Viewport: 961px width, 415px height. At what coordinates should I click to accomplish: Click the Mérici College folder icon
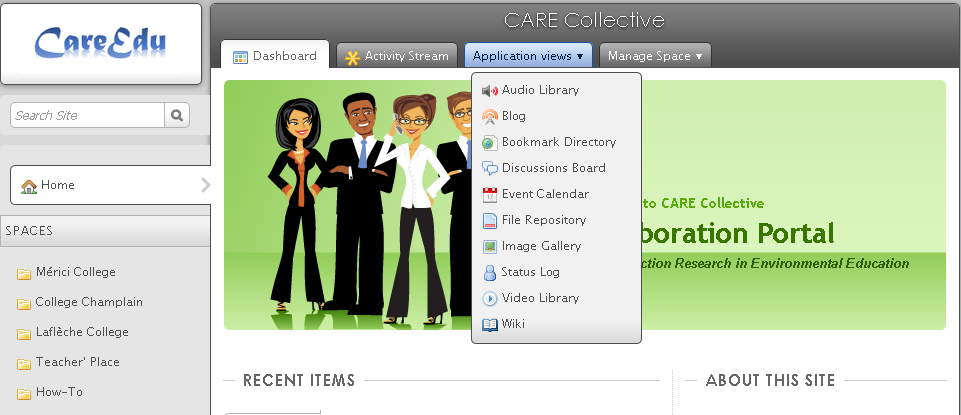24,273
